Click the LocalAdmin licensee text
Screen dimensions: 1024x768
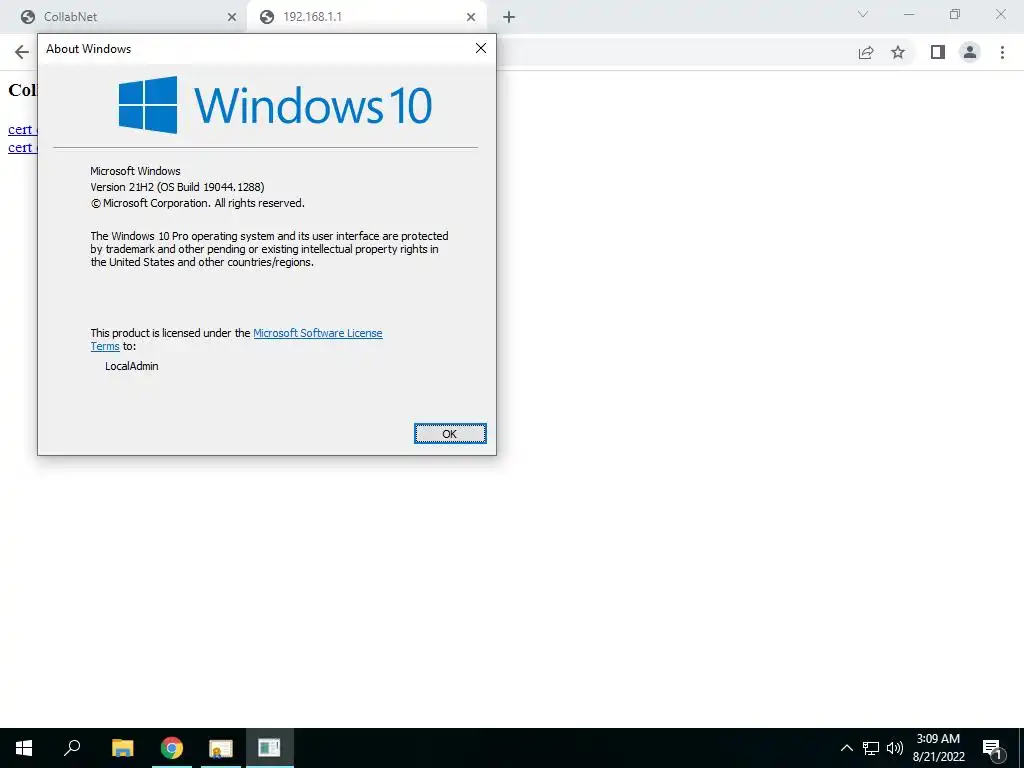point(131,366)
